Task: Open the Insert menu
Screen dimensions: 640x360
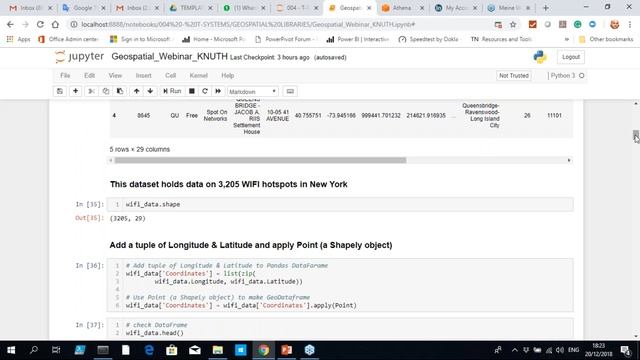Action: coord(143,76)
